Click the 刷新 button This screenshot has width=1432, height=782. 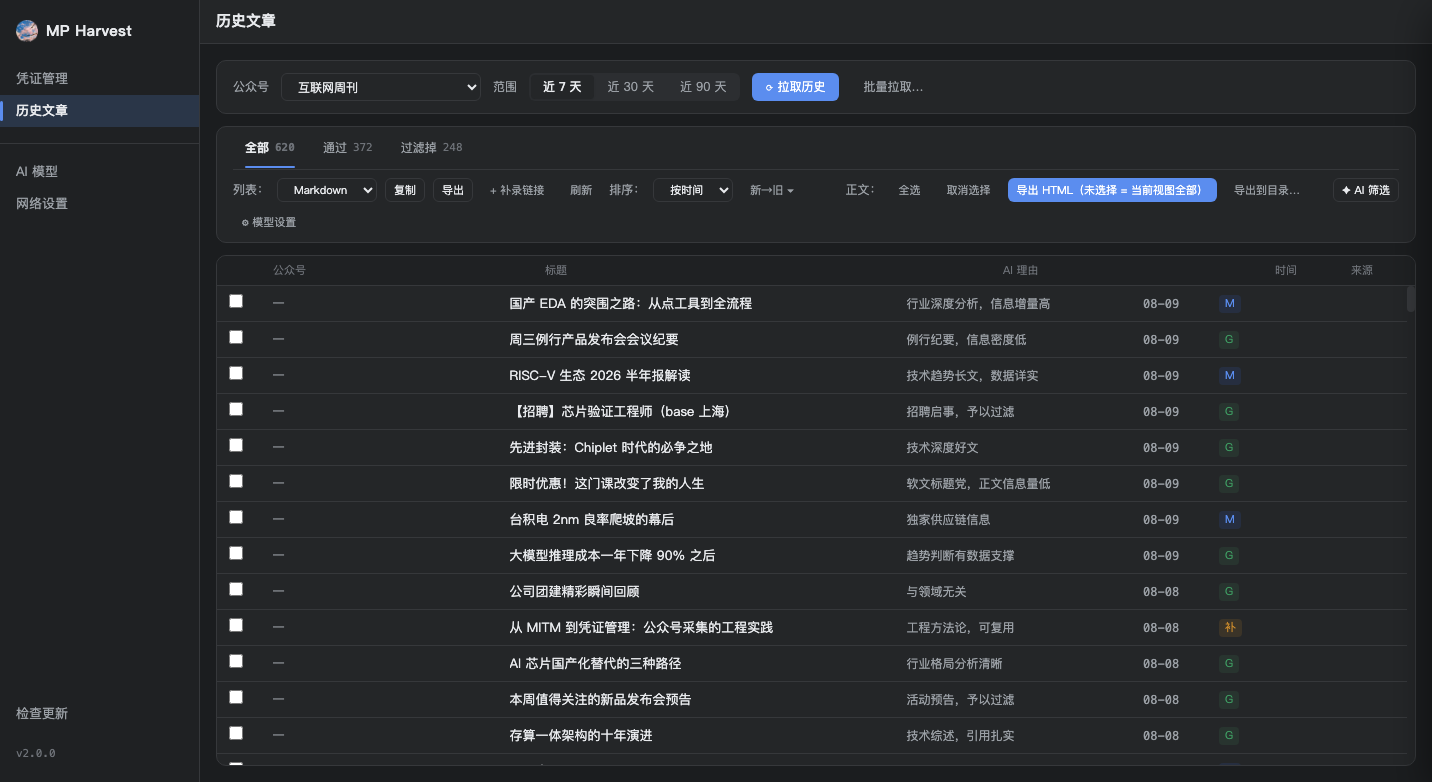click(x=581, y=190)
